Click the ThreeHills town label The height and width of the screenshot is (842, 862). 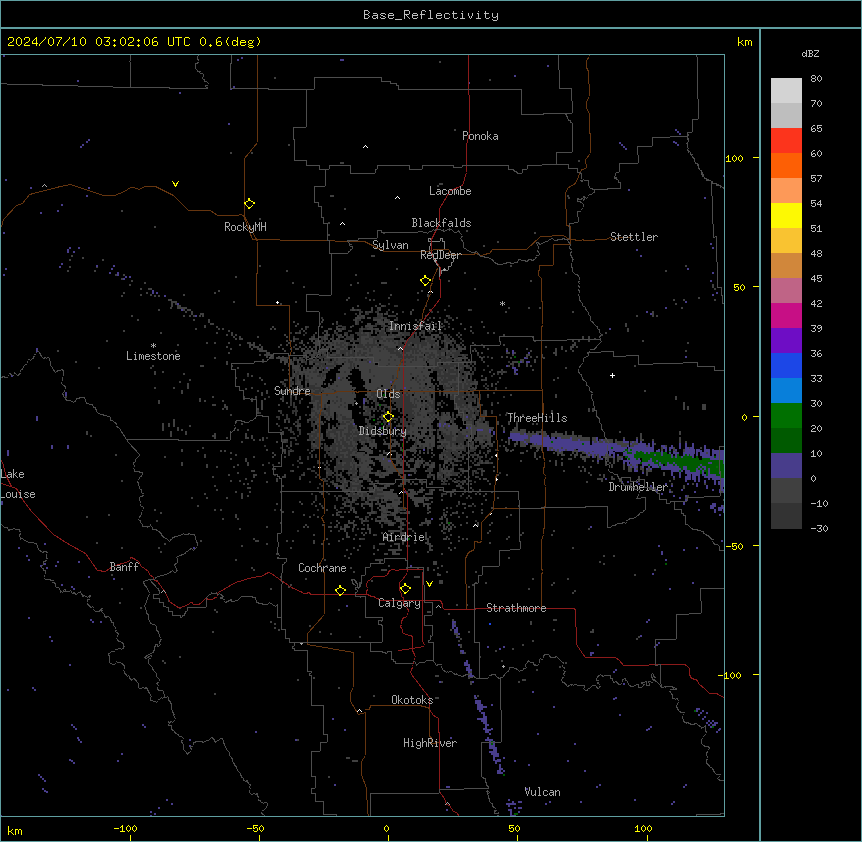[x=537, y=418]
